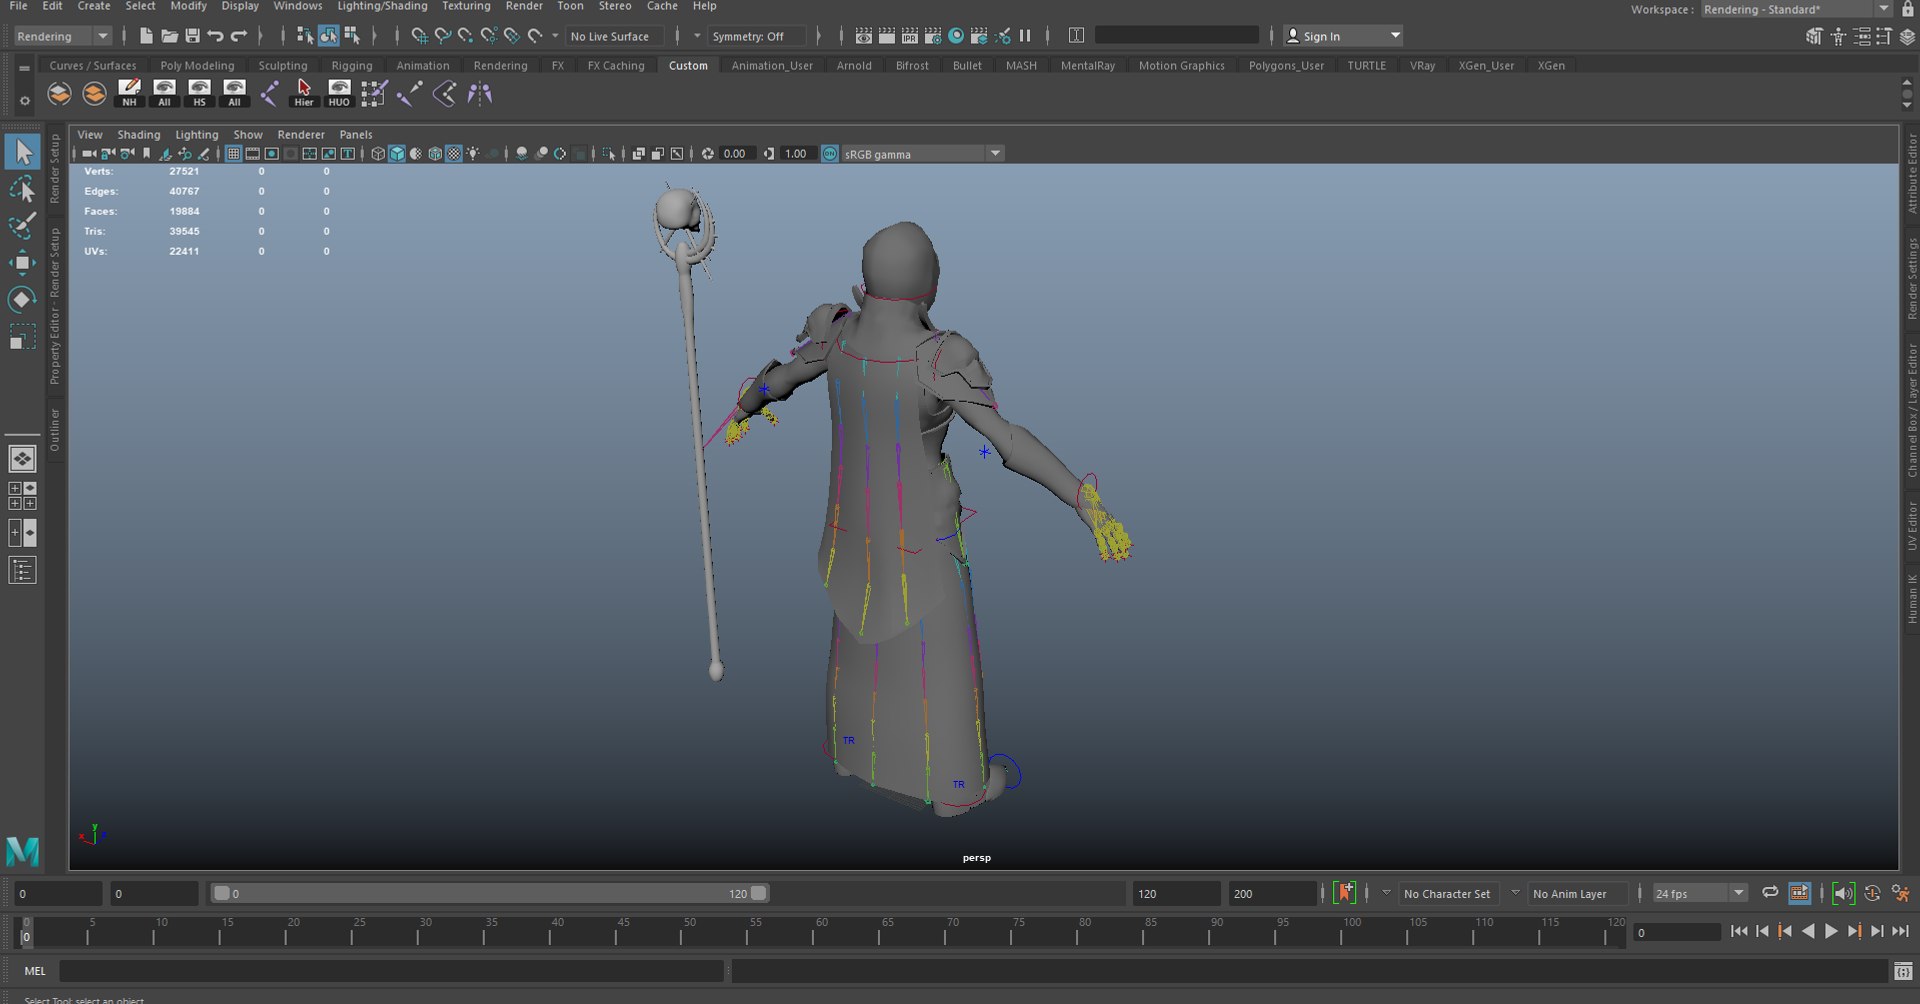The width and height of the screenshot is (1920, 1004).
Task: Open the Workspace selector dropdown
Action: (1797, 9)
